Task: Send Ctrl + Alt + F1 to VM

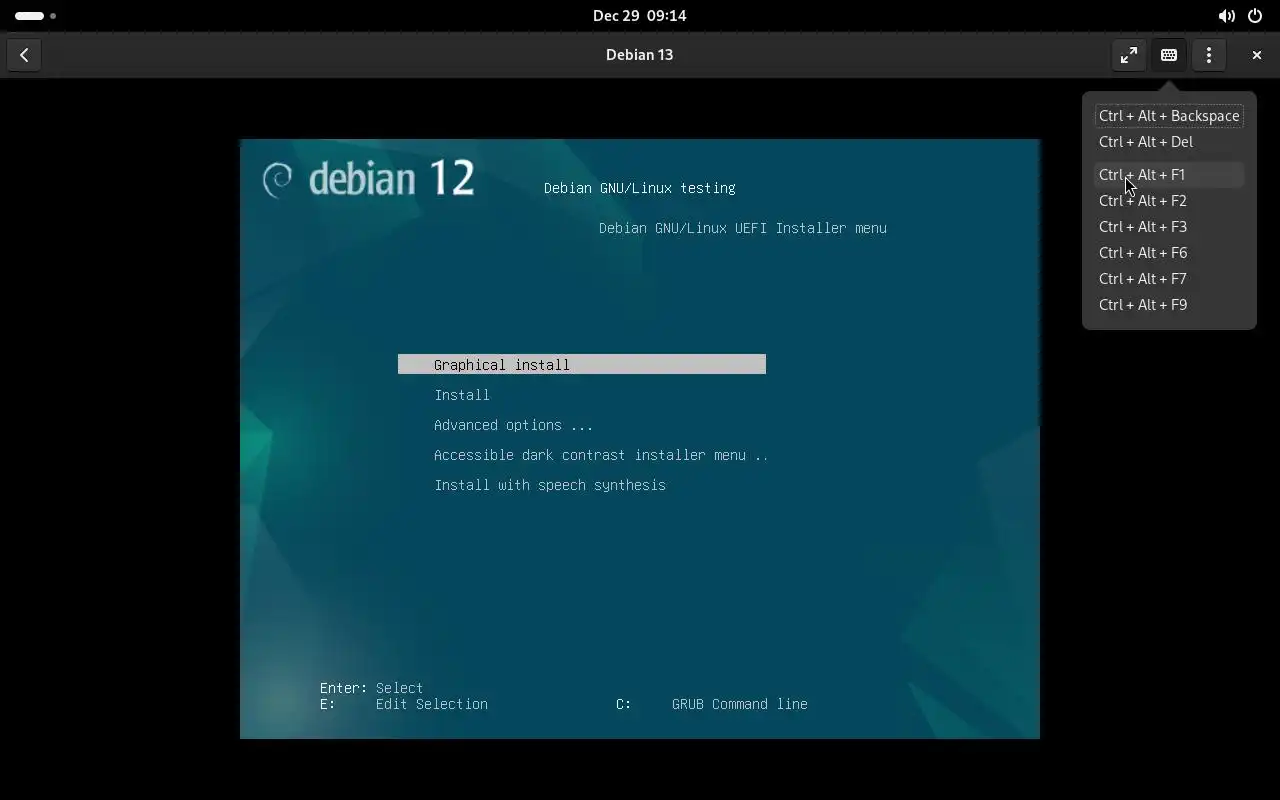Action: pyautogui.click(x=1169, y=175)
